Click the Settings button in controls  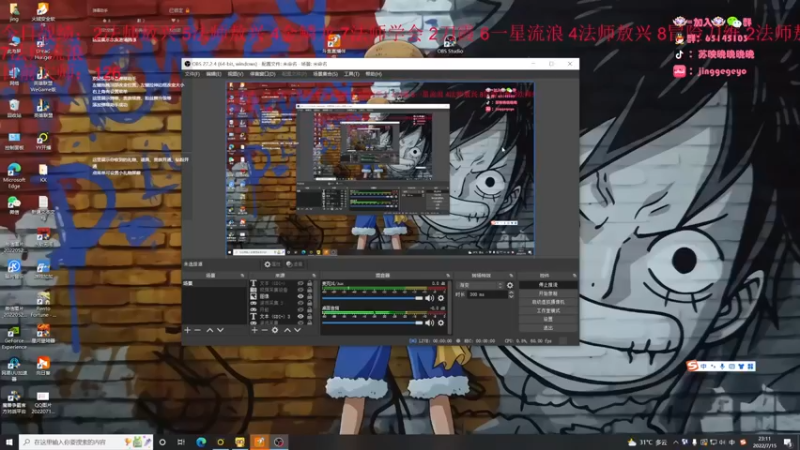tap(548, 319)
